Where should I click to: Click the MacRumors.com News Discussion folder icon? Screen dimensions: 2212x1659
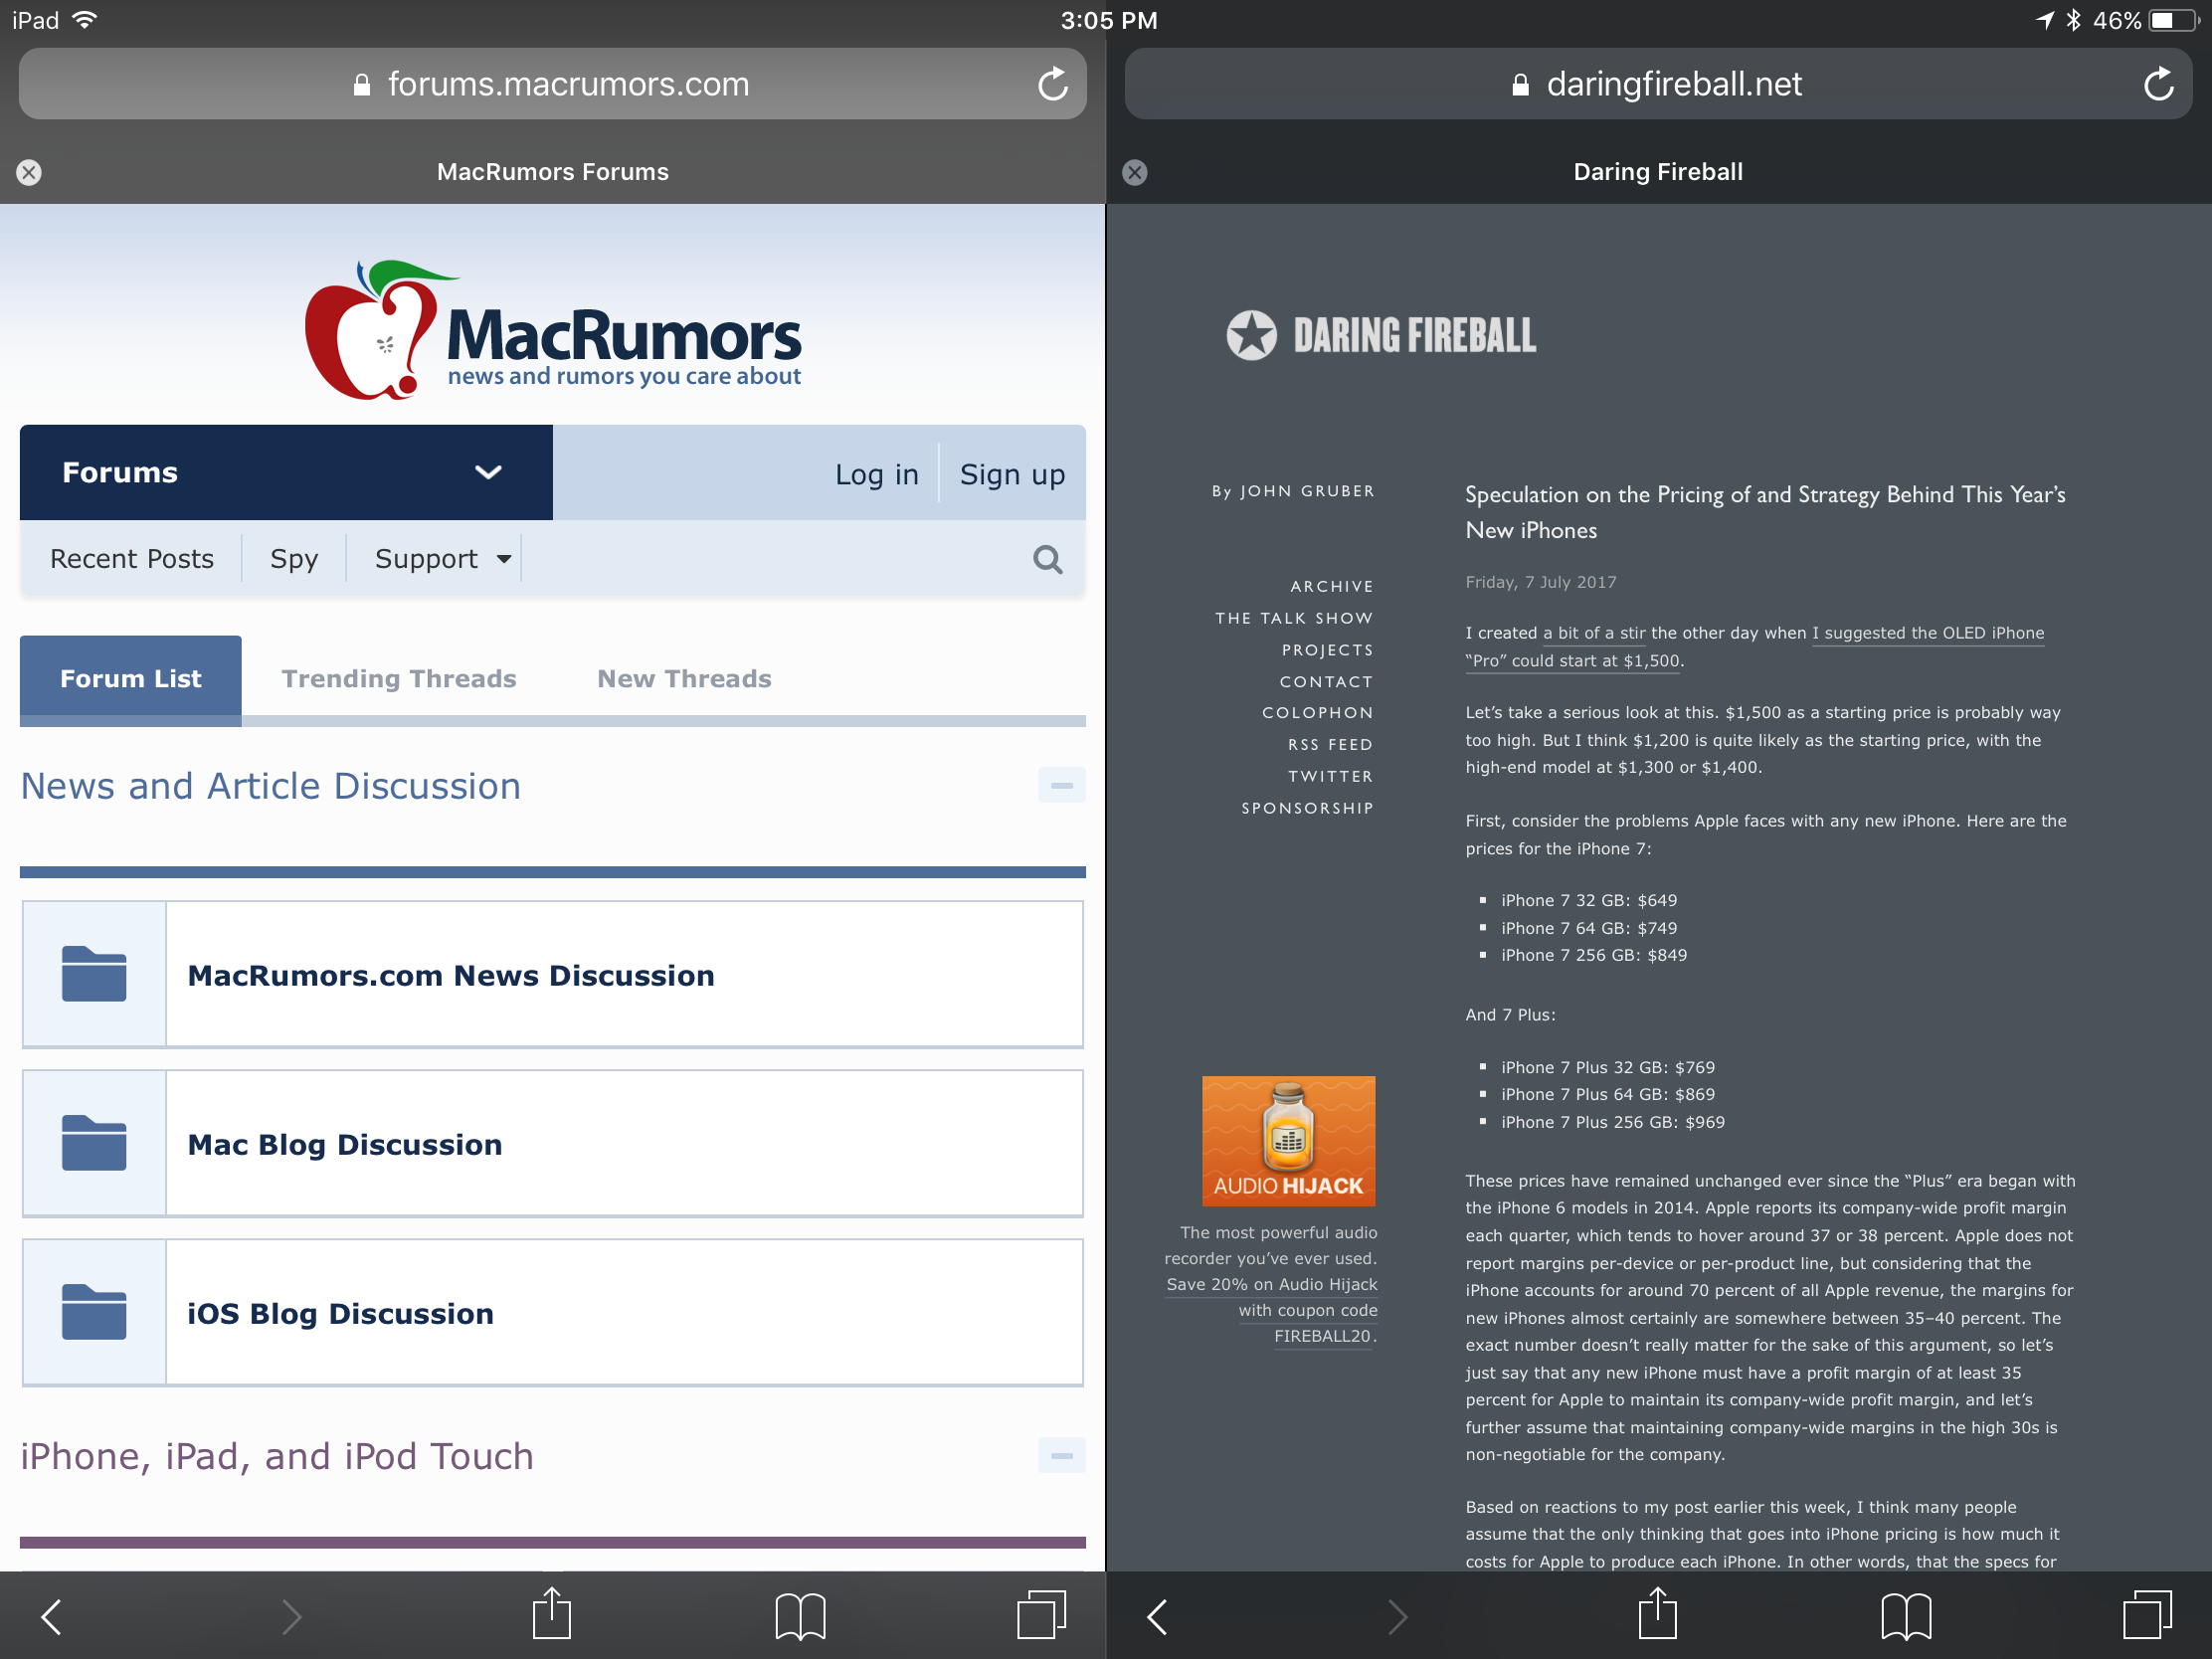click(x=94, y=974)
